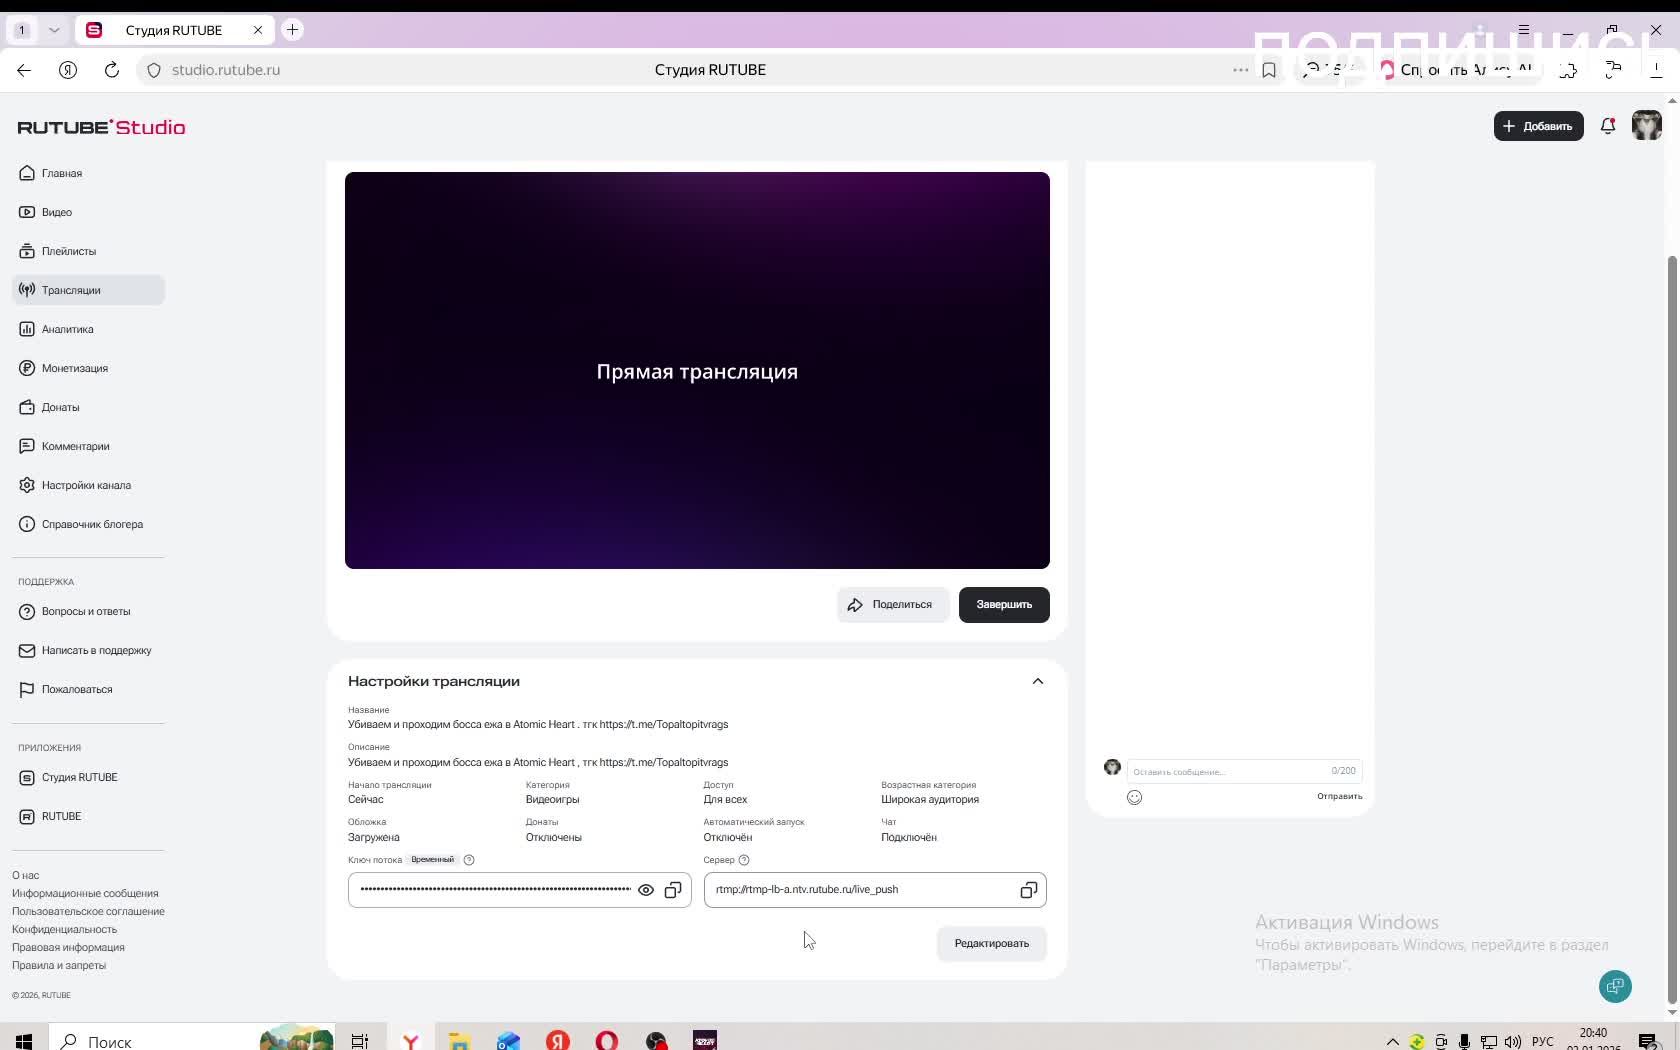Screen dimensions: 1680x1050
Task: Select the Студия RUTUBE browser tab
Action: (174, 30)
